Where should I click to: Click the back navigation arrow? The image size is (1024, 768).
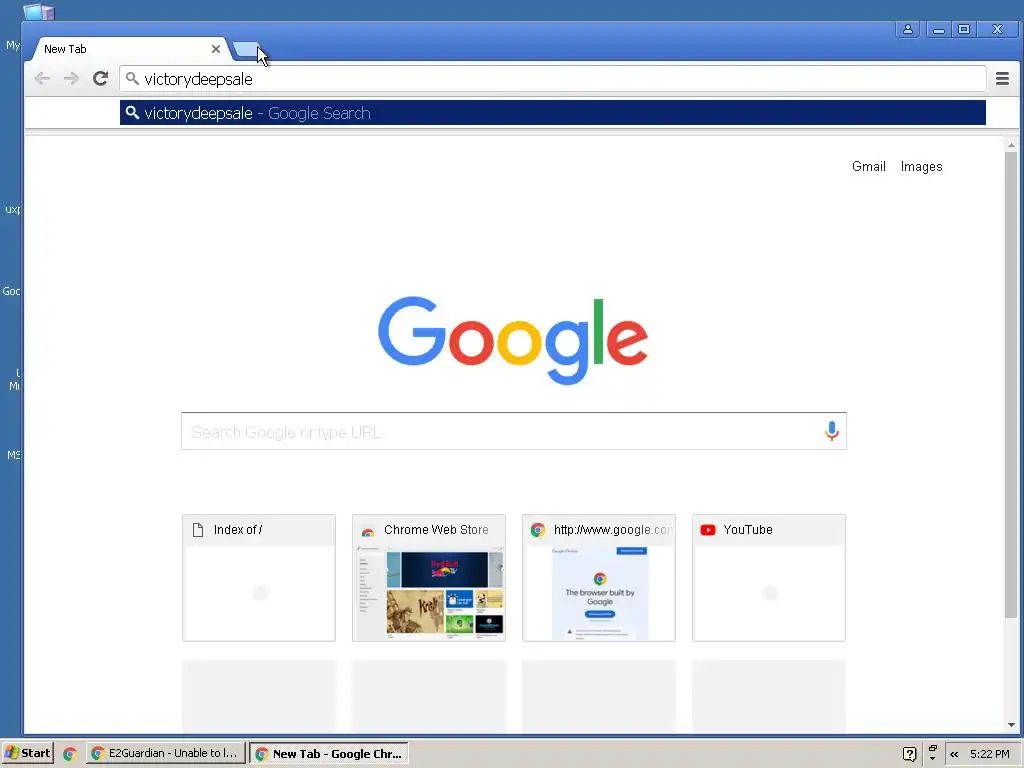pyautogui.click(x=42, y=79)
